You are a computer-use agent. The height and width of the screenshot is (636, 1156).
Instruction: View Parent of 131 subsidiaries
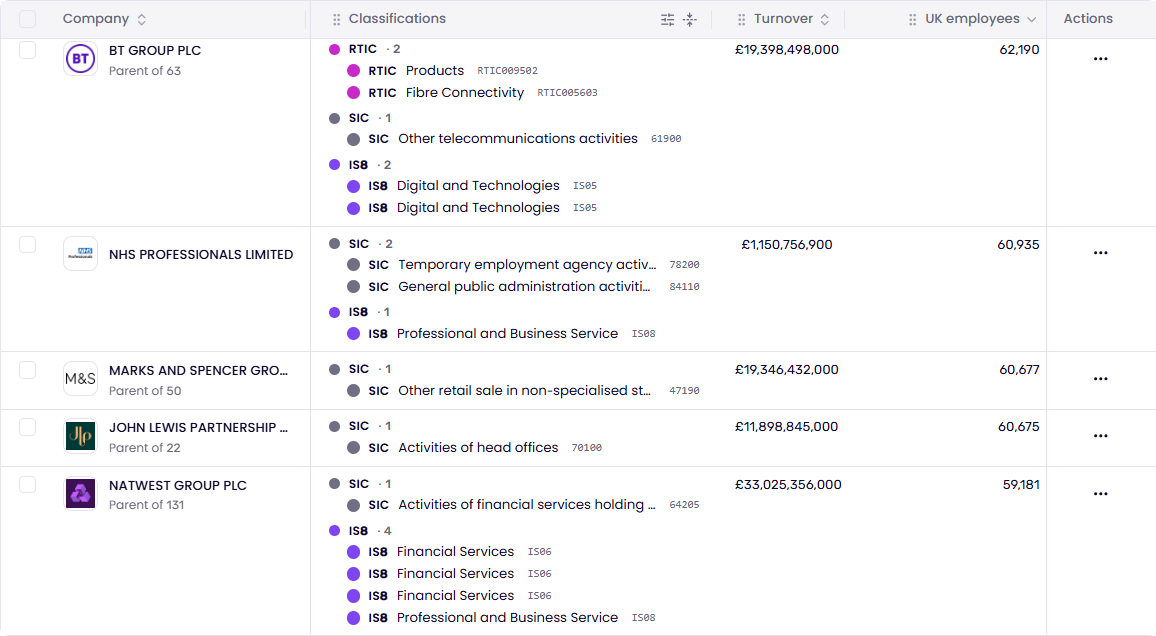(x=147, y=505)
